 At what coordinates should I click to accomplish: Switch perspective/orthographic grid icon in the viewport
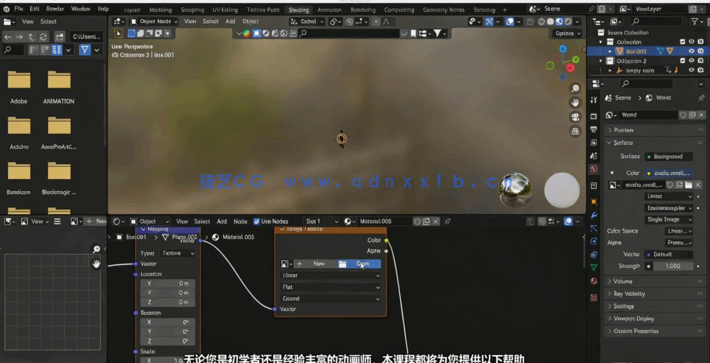pyautogui.click(x=575, y=131)
